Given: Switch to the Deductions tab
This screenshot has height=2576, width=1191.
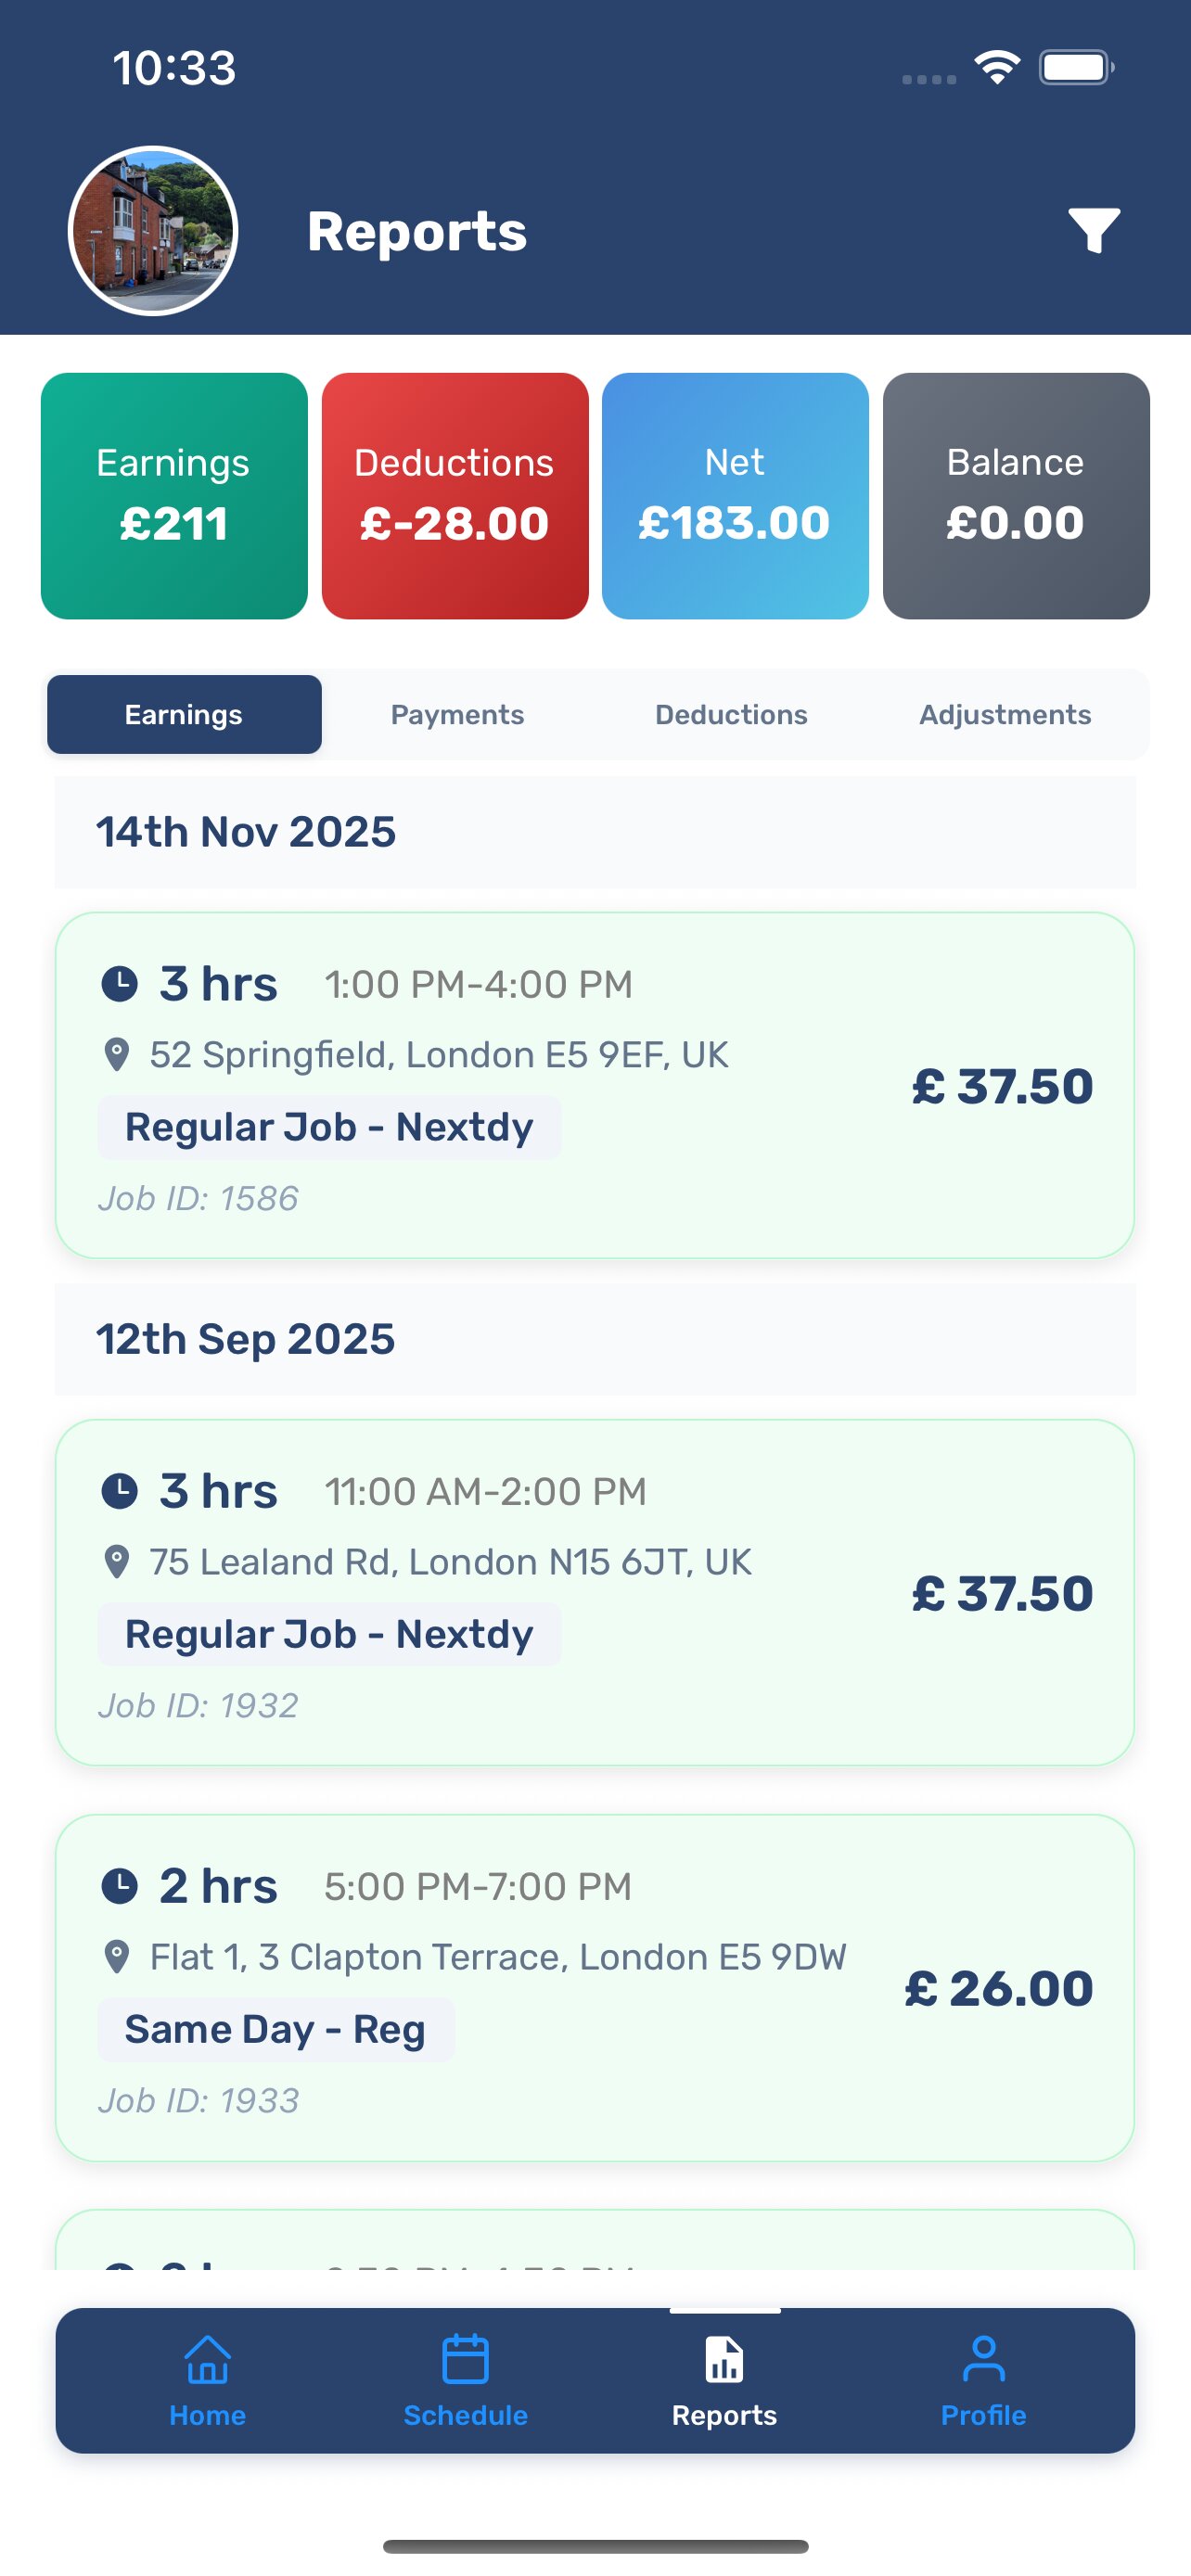Looking at the screenshot, I should click(731, 715).
